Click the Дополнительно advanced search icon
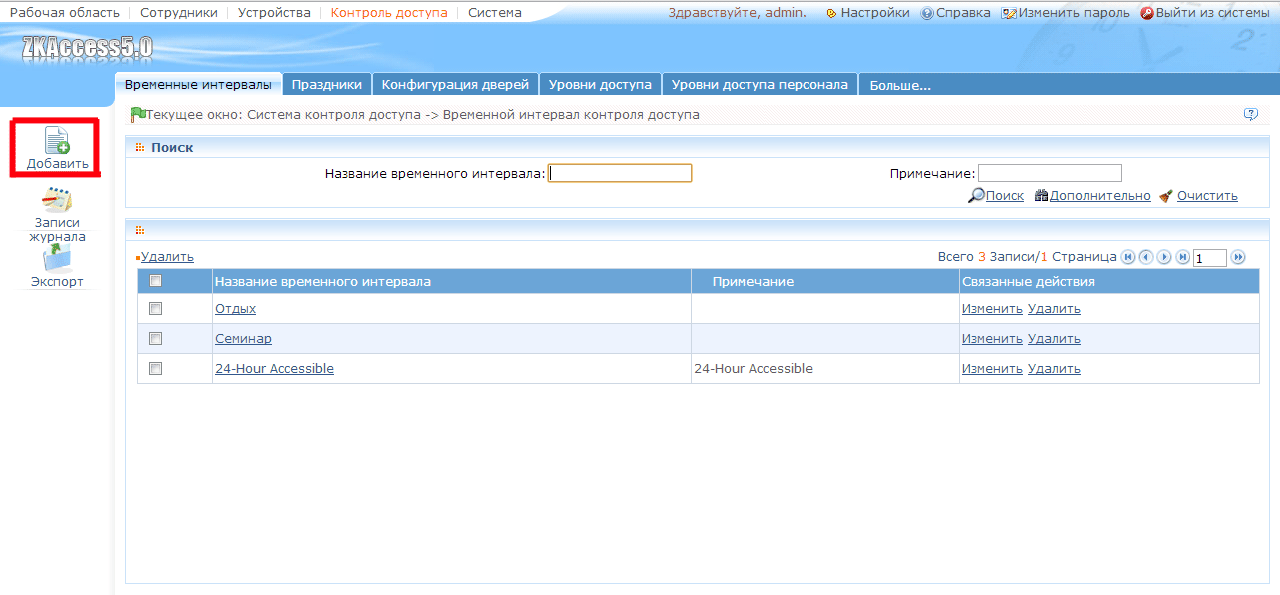This screenshot has width=1280, height=595. [1041, 196]
